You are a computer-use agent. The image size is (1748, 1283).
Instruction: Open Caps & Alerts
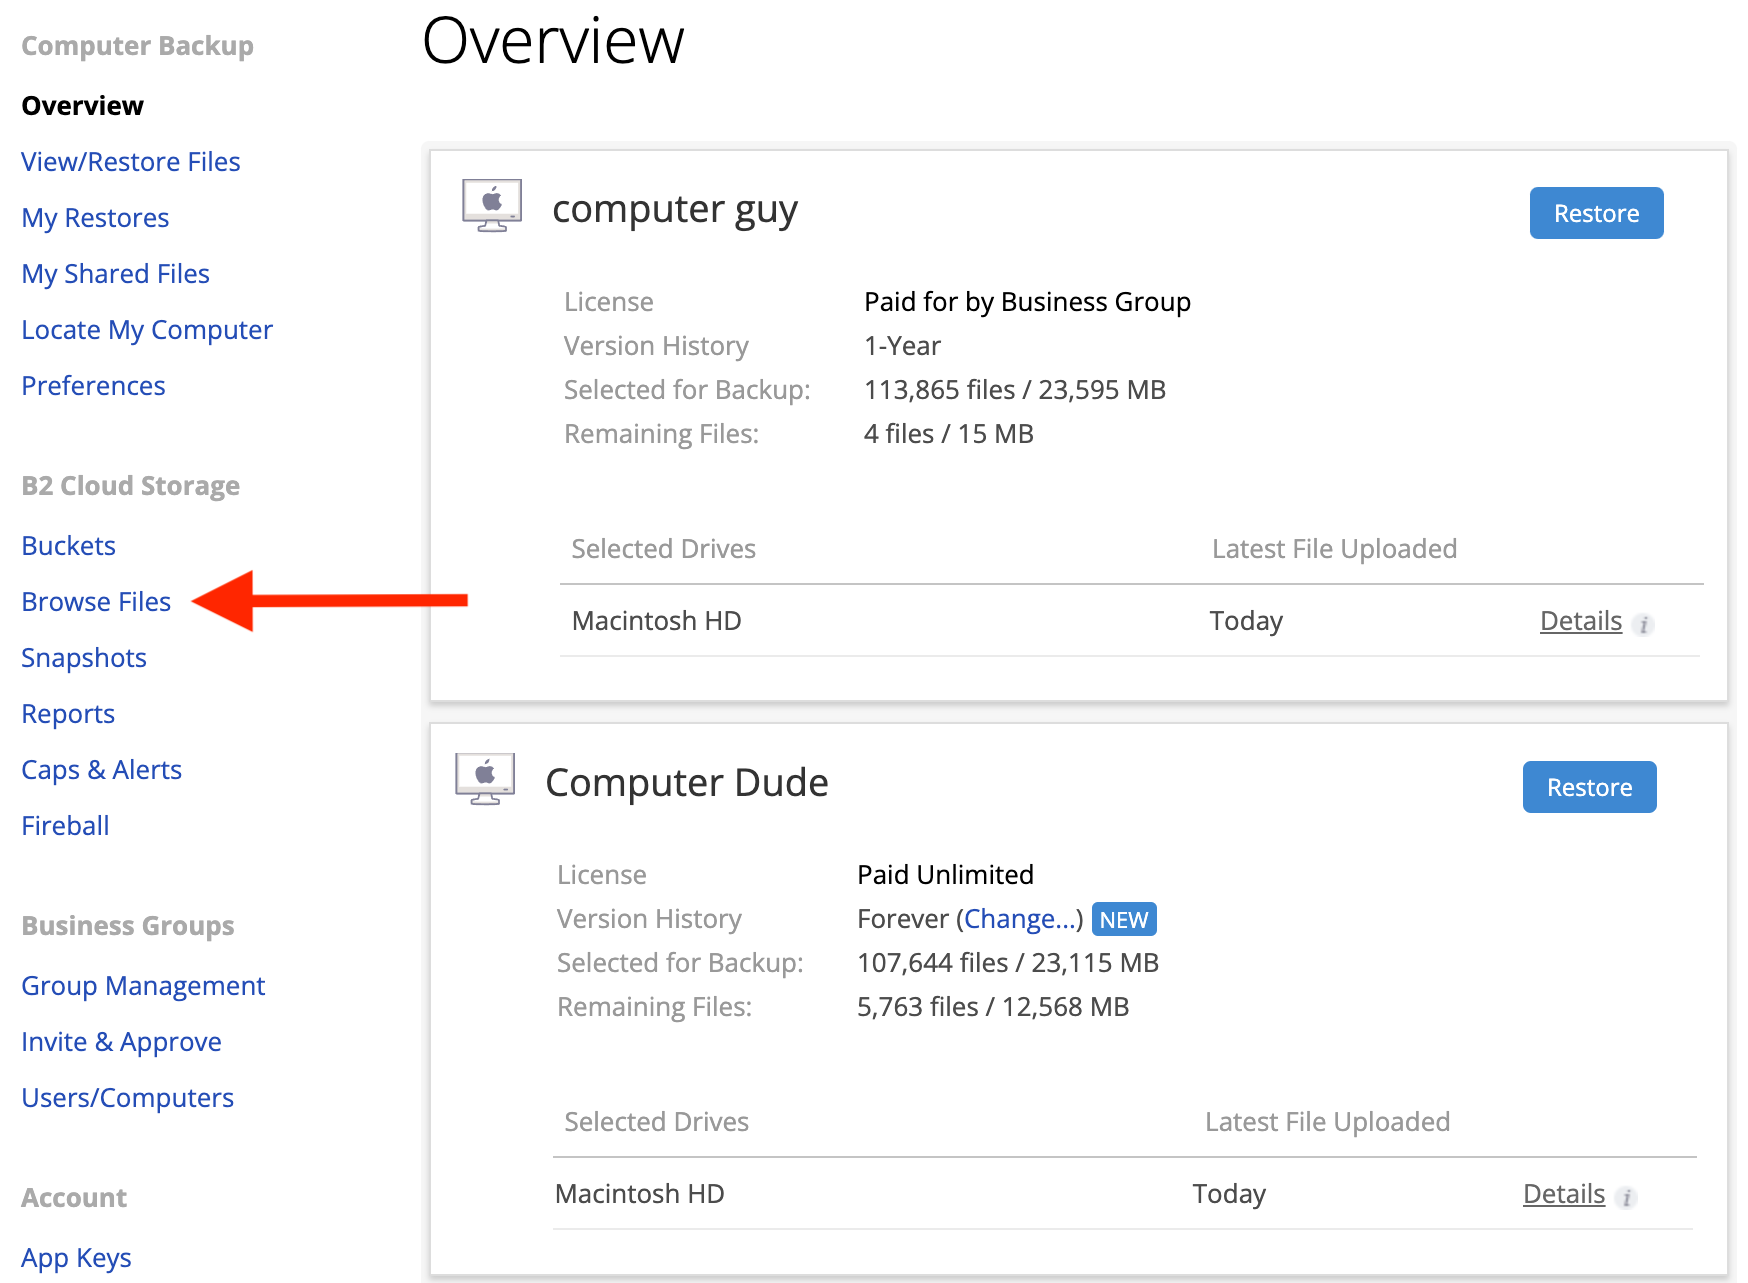[x=101, y=770]
